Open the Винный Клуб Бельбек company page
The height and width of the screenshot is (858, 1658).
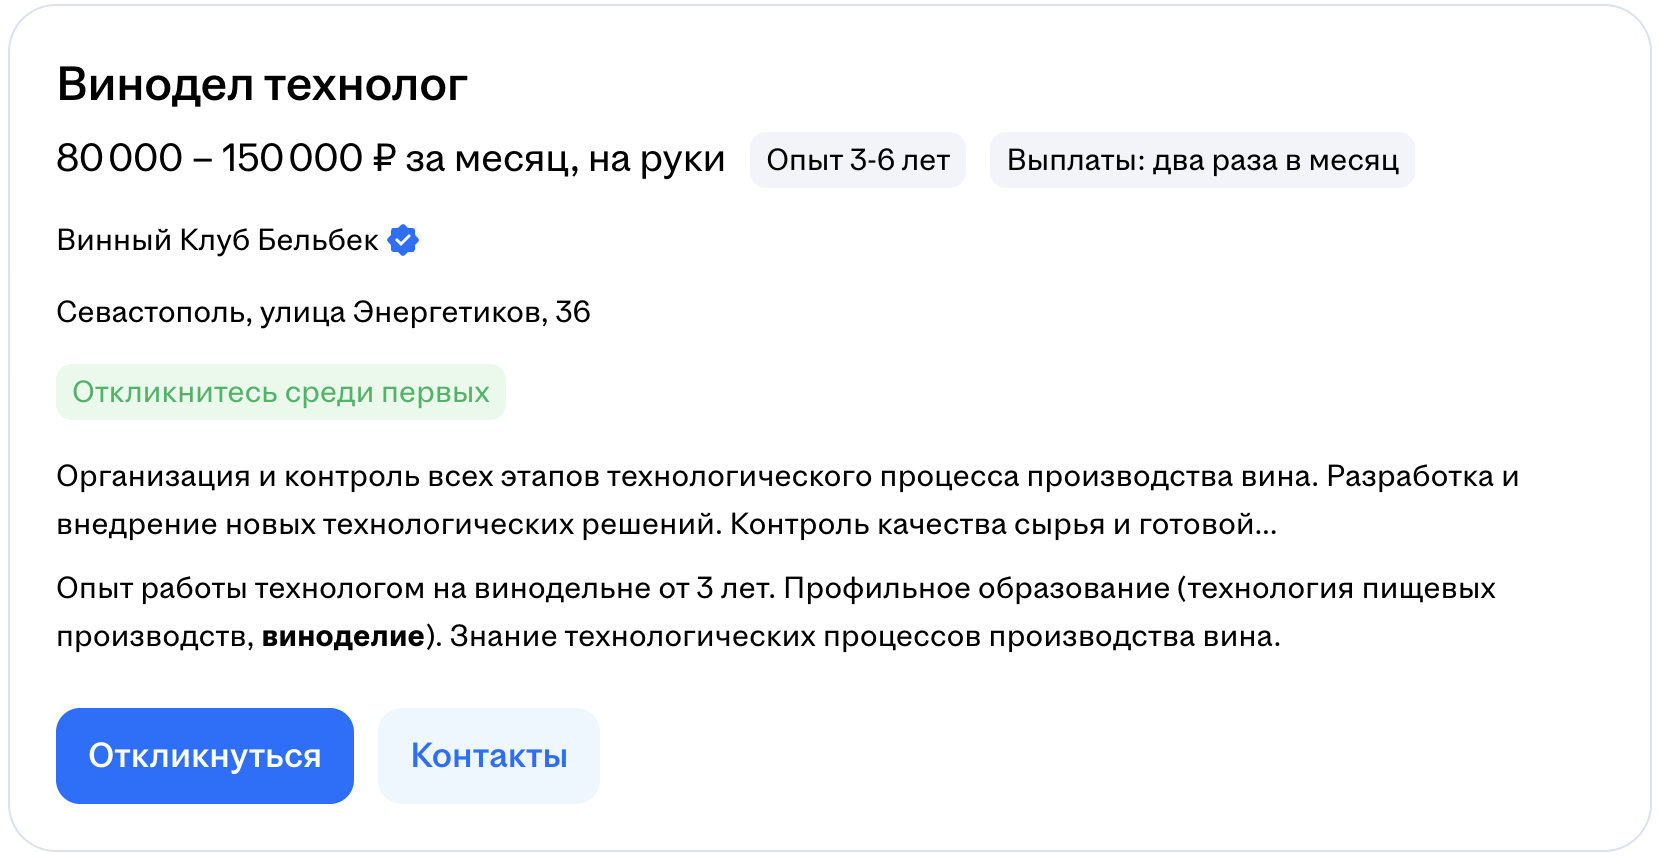coord(217,241)
